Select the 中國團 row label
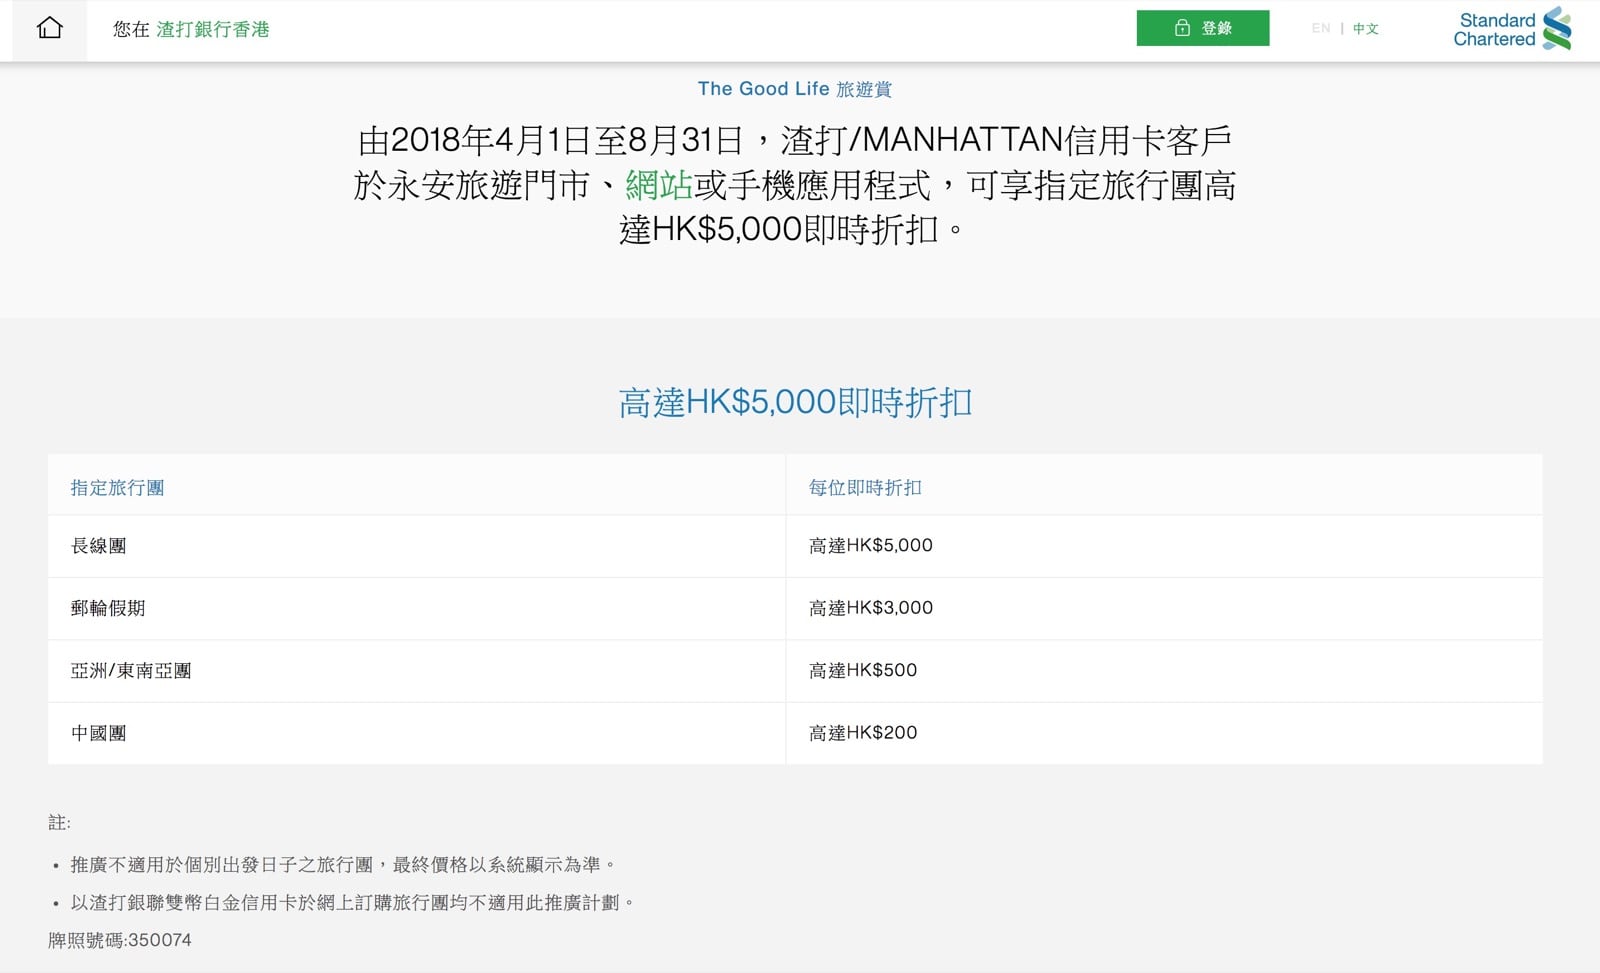1600x973 pixels. (x=98, y=733)
